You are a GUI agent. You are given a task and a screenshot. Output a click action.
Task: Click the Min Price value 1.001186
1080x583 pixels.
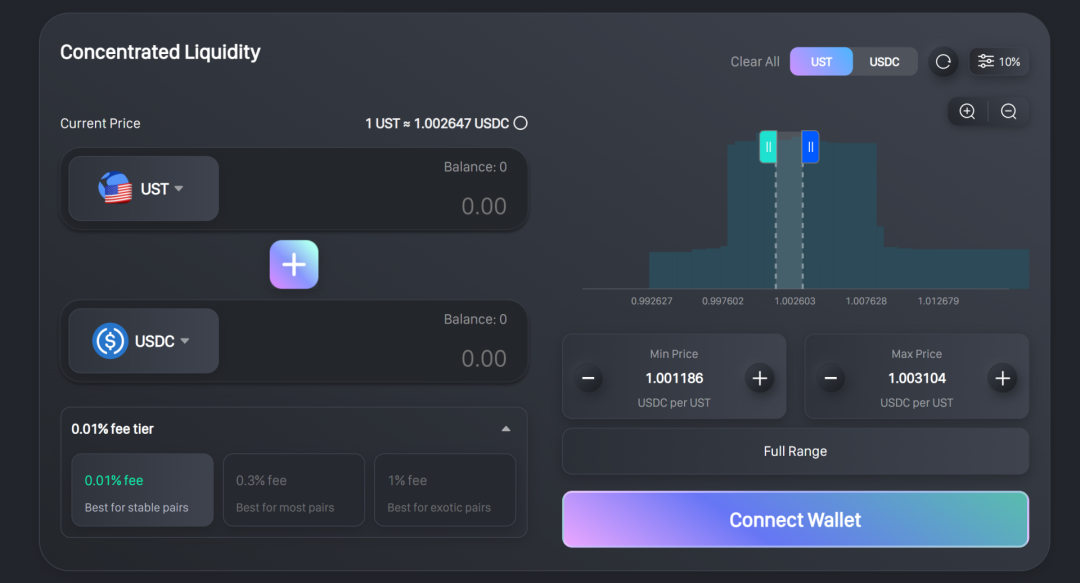click(674, 378)
